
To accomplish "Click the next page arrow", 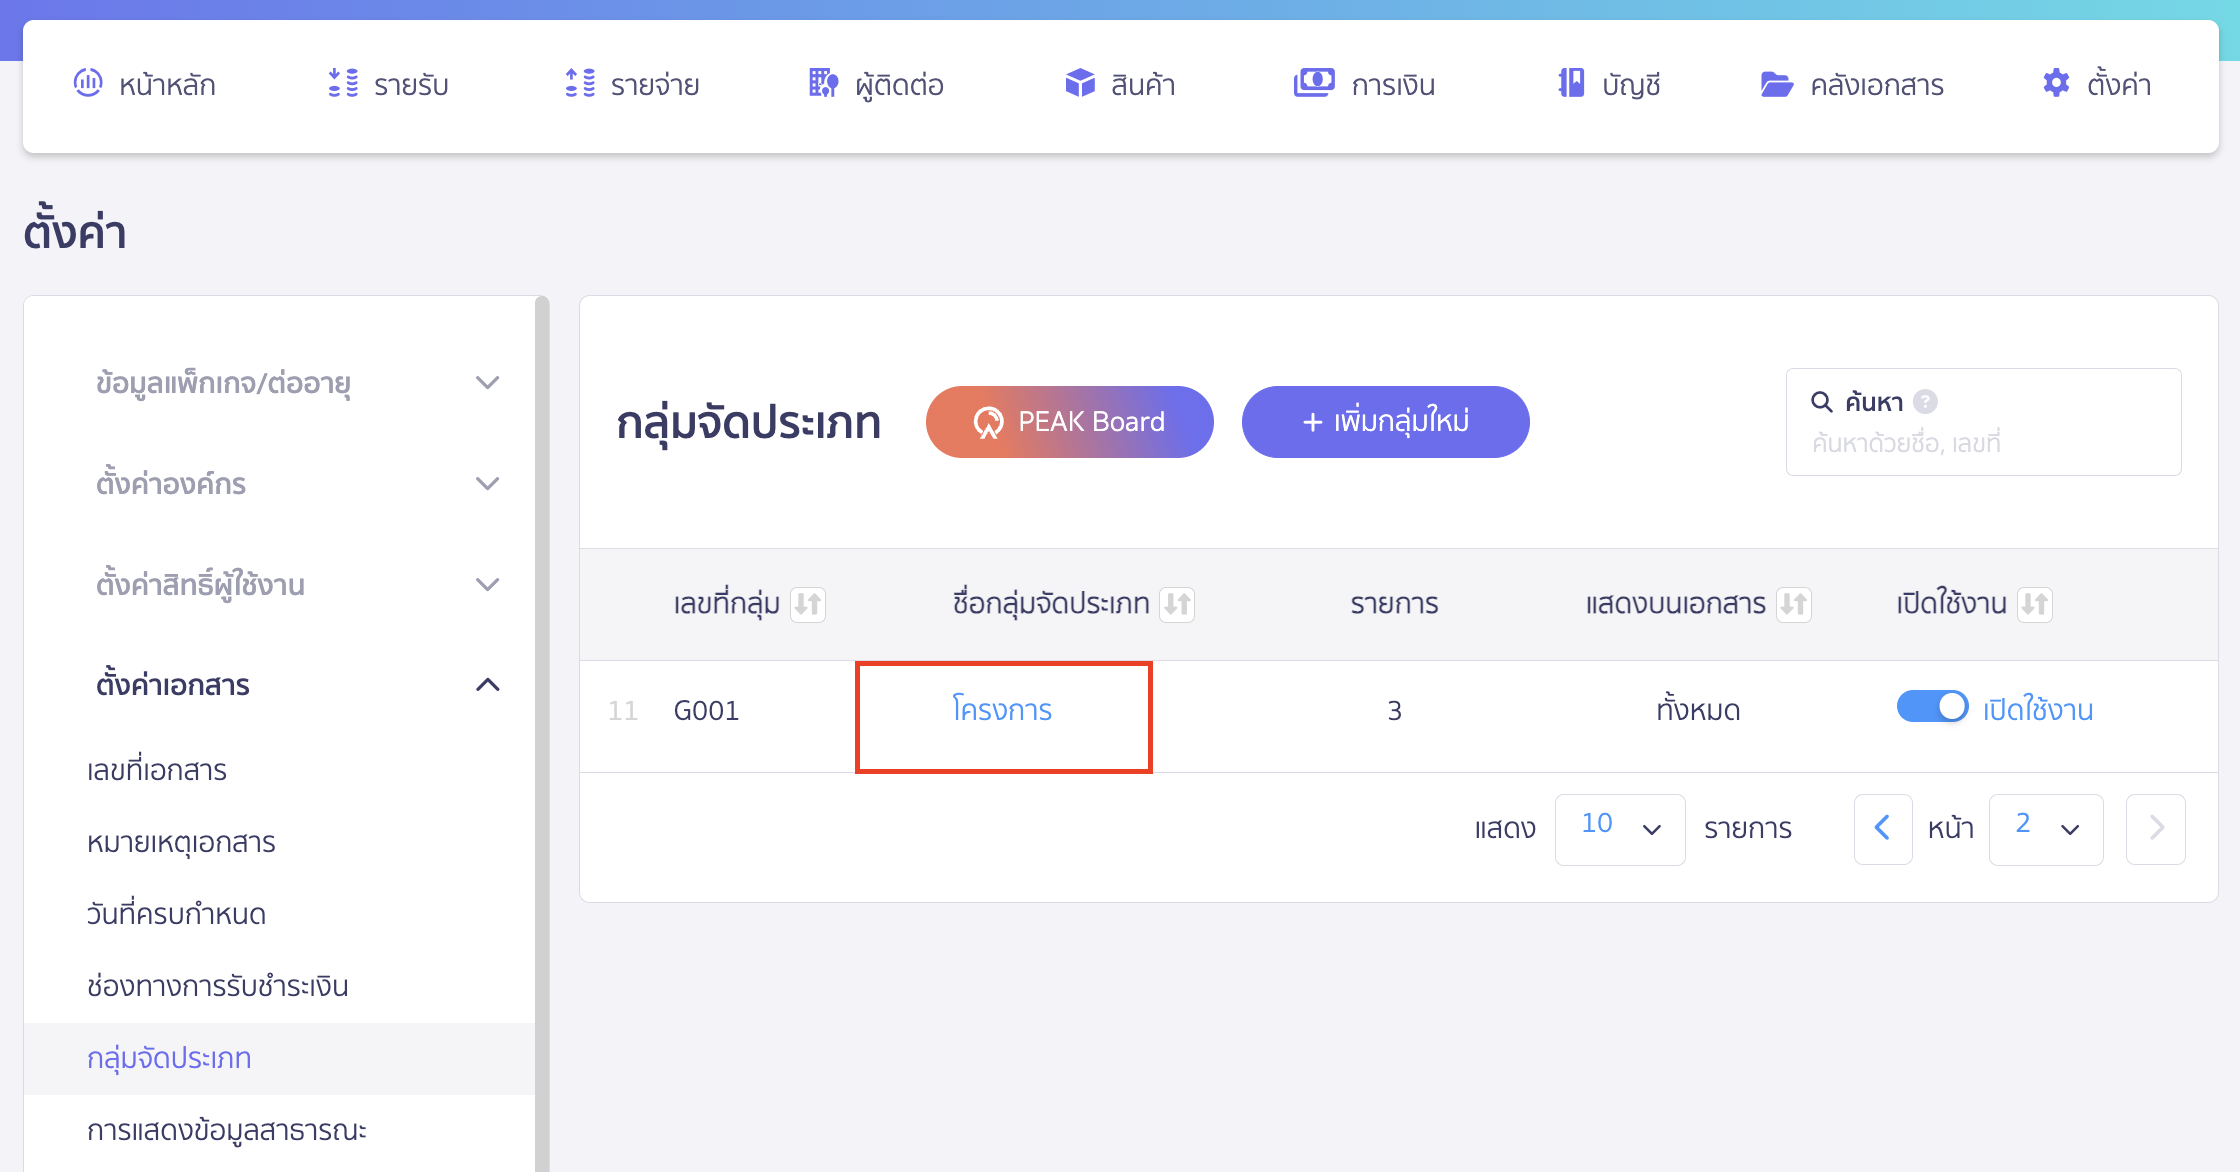I will point(2155,828).
